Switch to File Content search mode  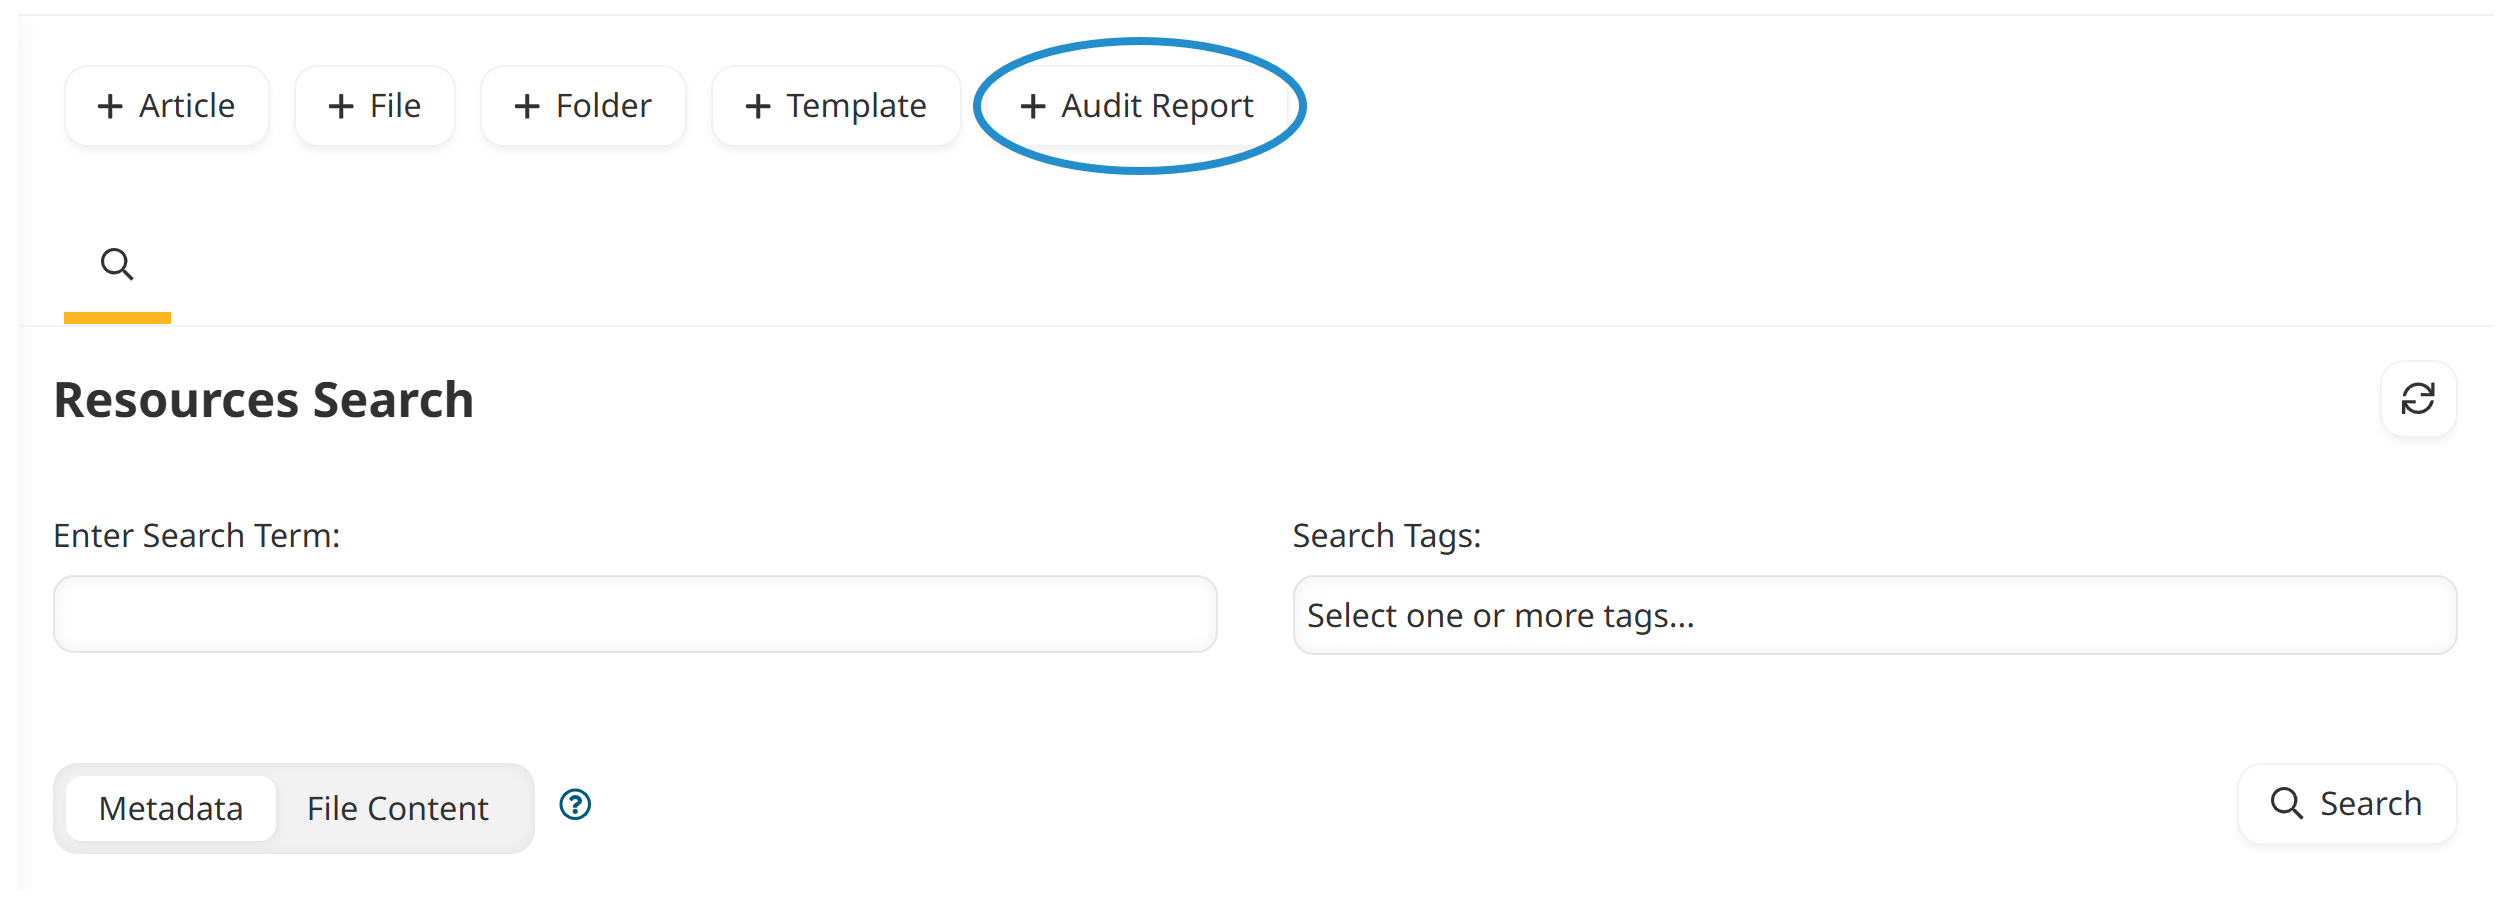(x=398, y=808)
